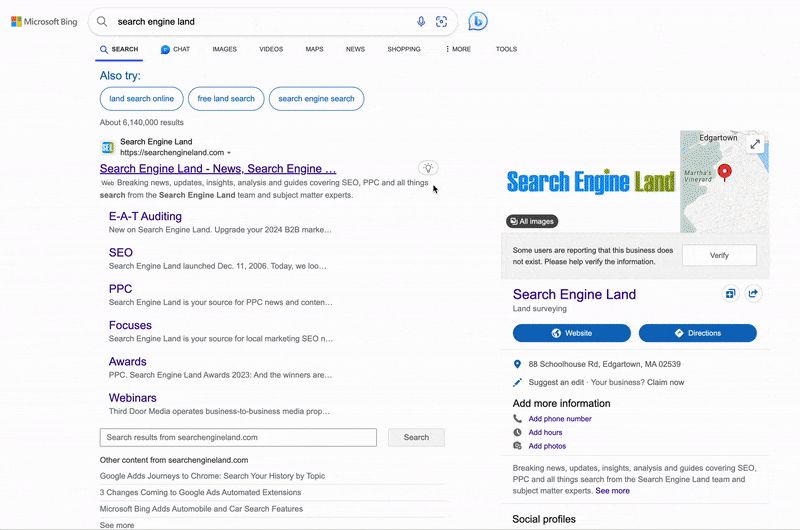Open visual search camera icon
Viewport: 800px width, 530px height.
[441, 21]
